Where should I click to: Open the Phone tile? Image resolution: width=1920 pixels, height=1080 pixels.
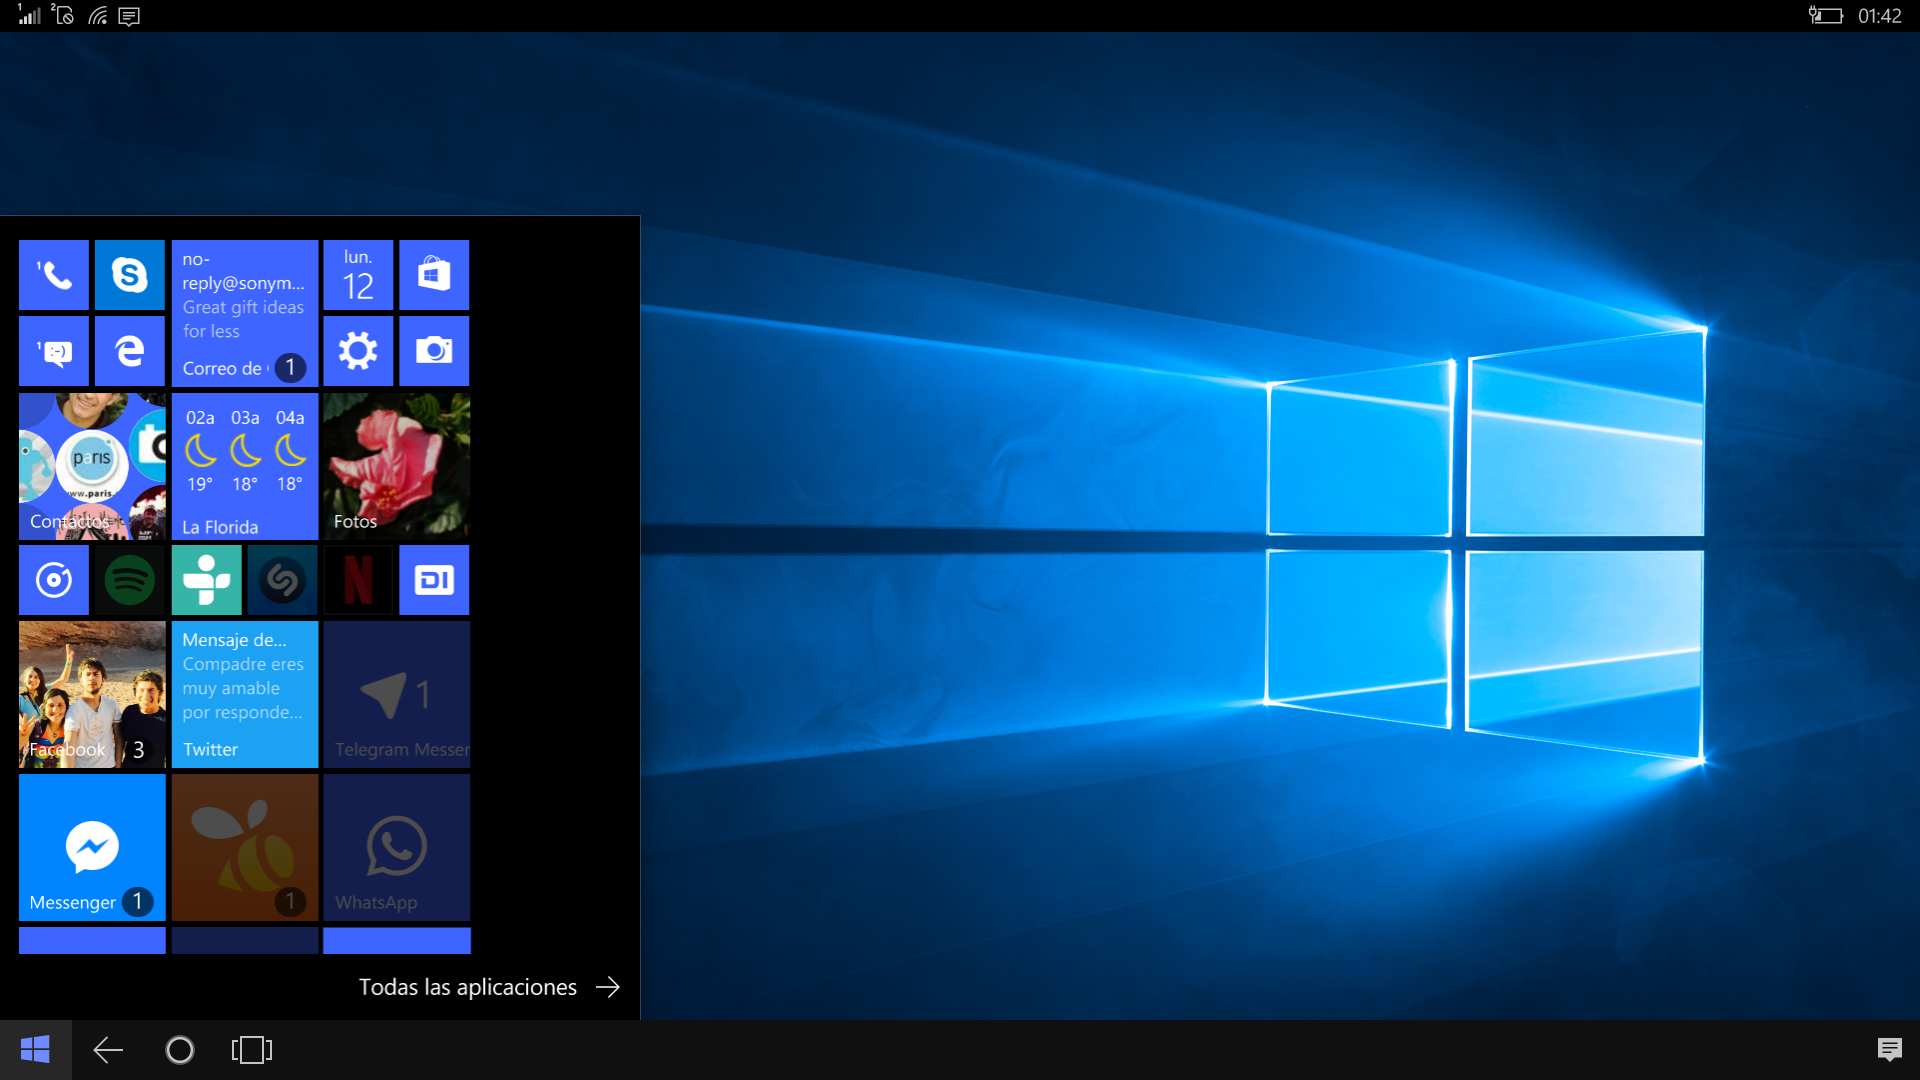(54, 275)
